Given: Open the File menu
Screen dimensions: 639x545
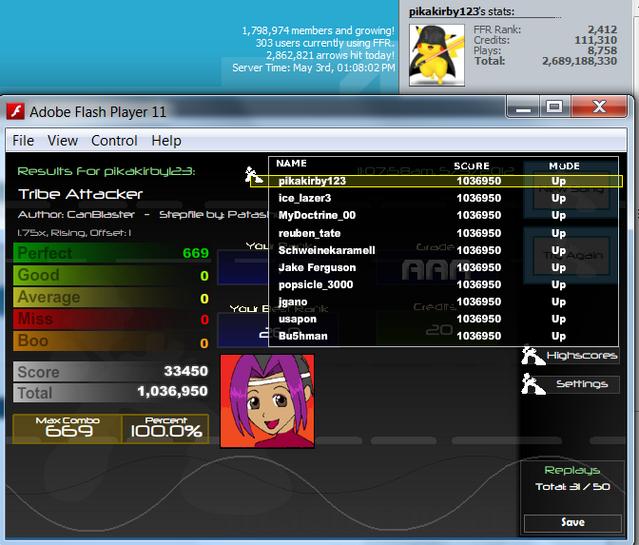Looking at the screenshot, I should tap(23, 141).
